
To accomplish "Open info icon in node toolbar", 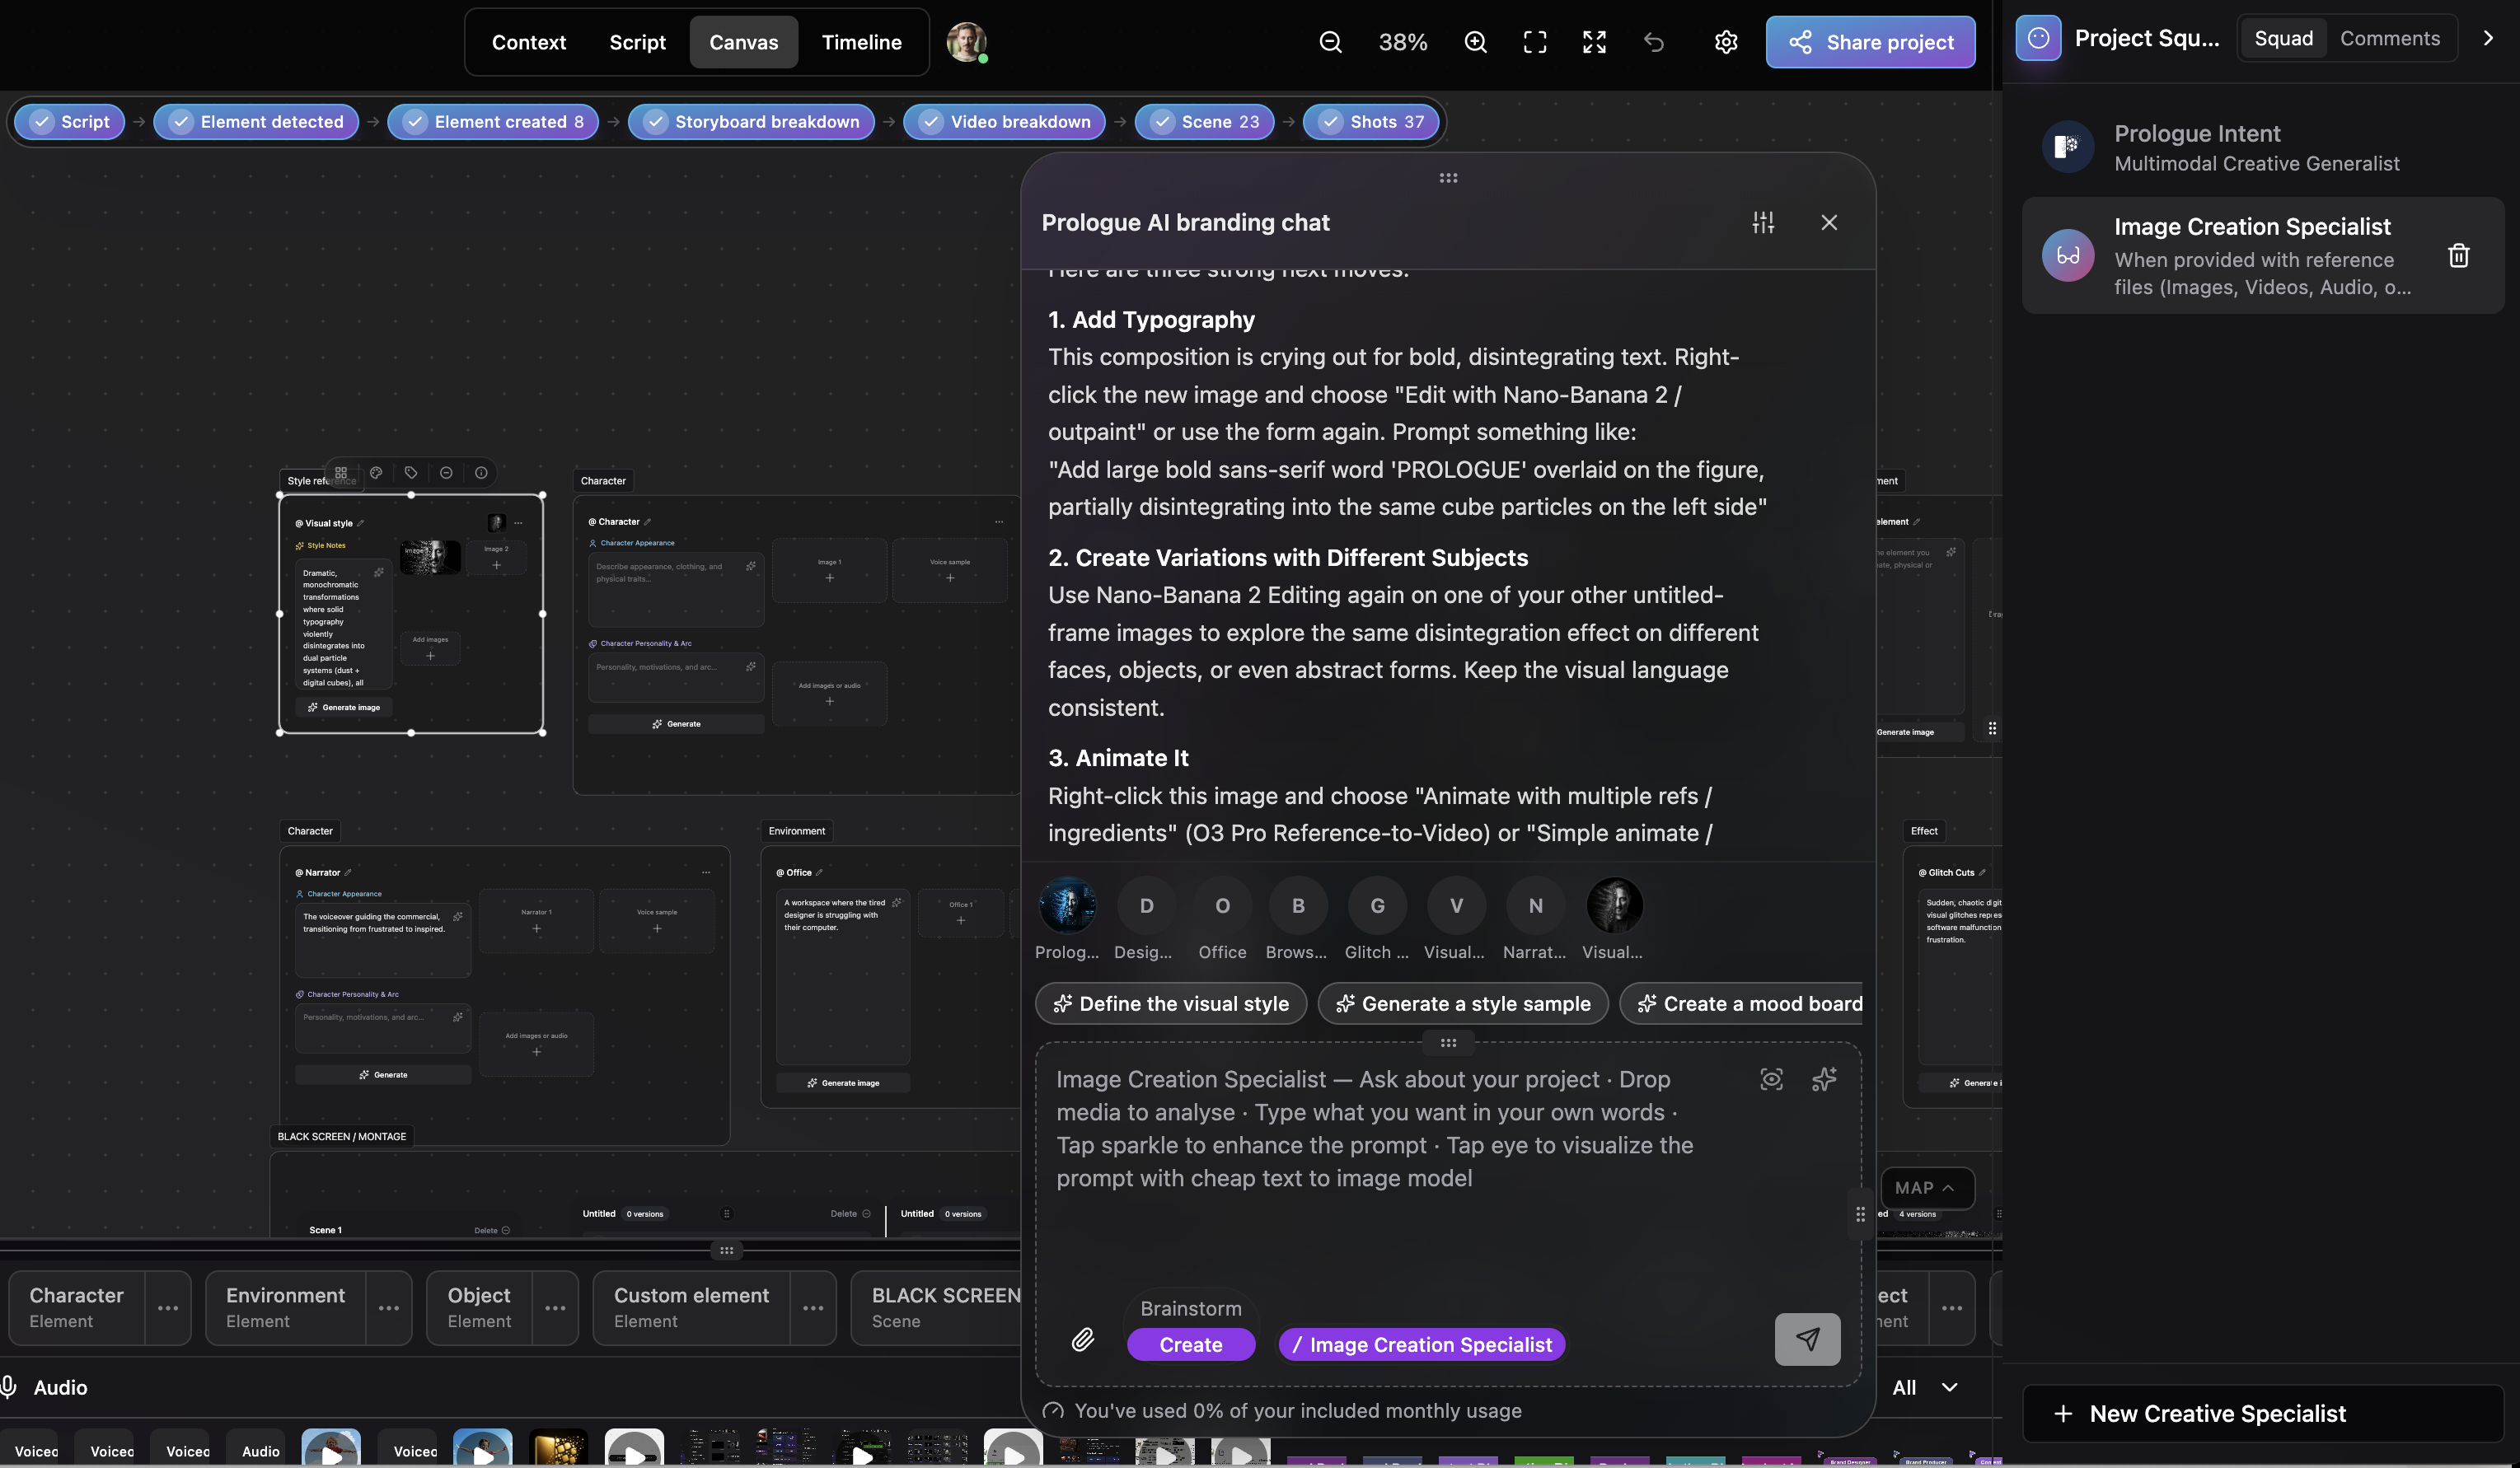I will point(481,473).
